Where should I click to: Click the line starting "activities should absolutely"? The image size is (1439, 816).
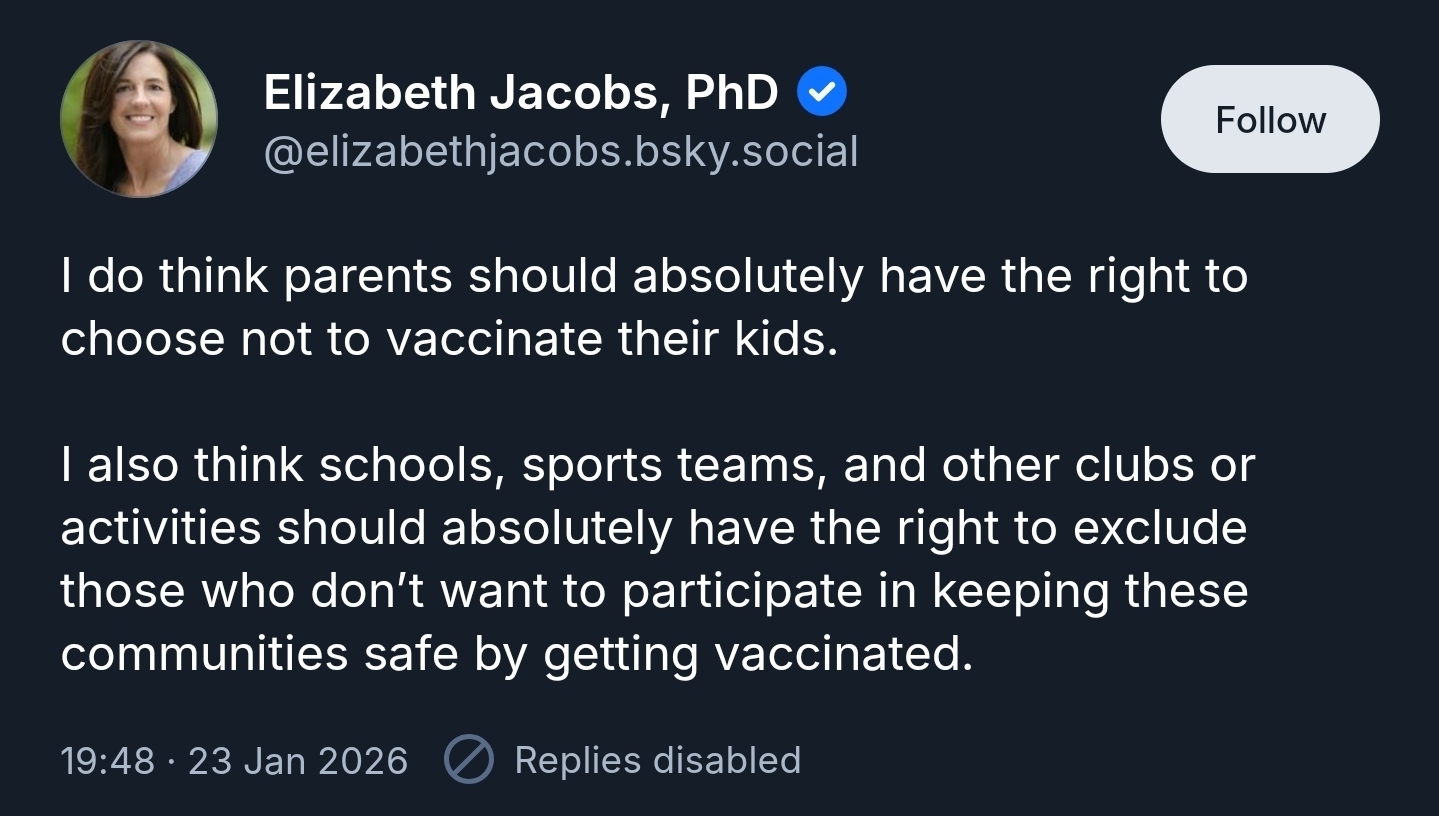pos(654,528)
